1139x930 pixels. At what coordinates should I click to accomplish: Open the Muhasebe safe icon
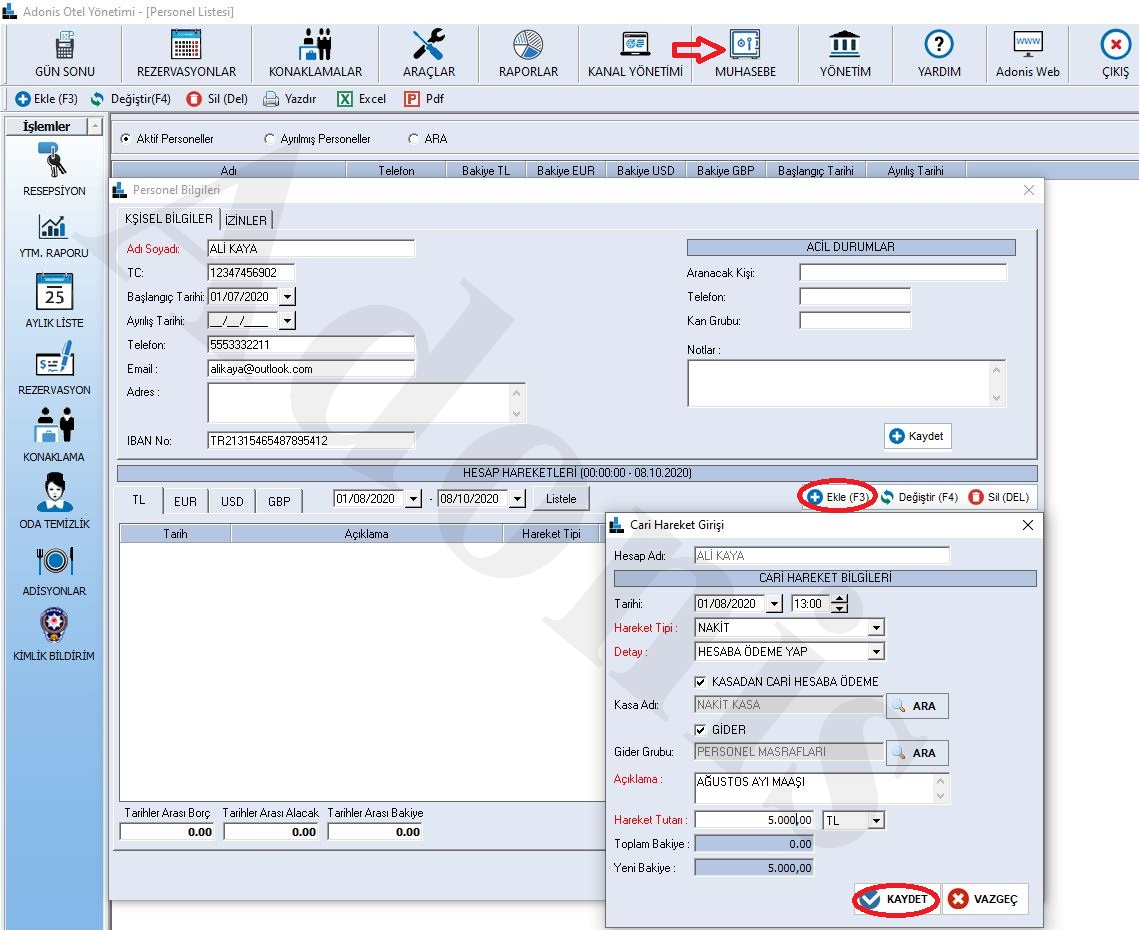[745, 46]
